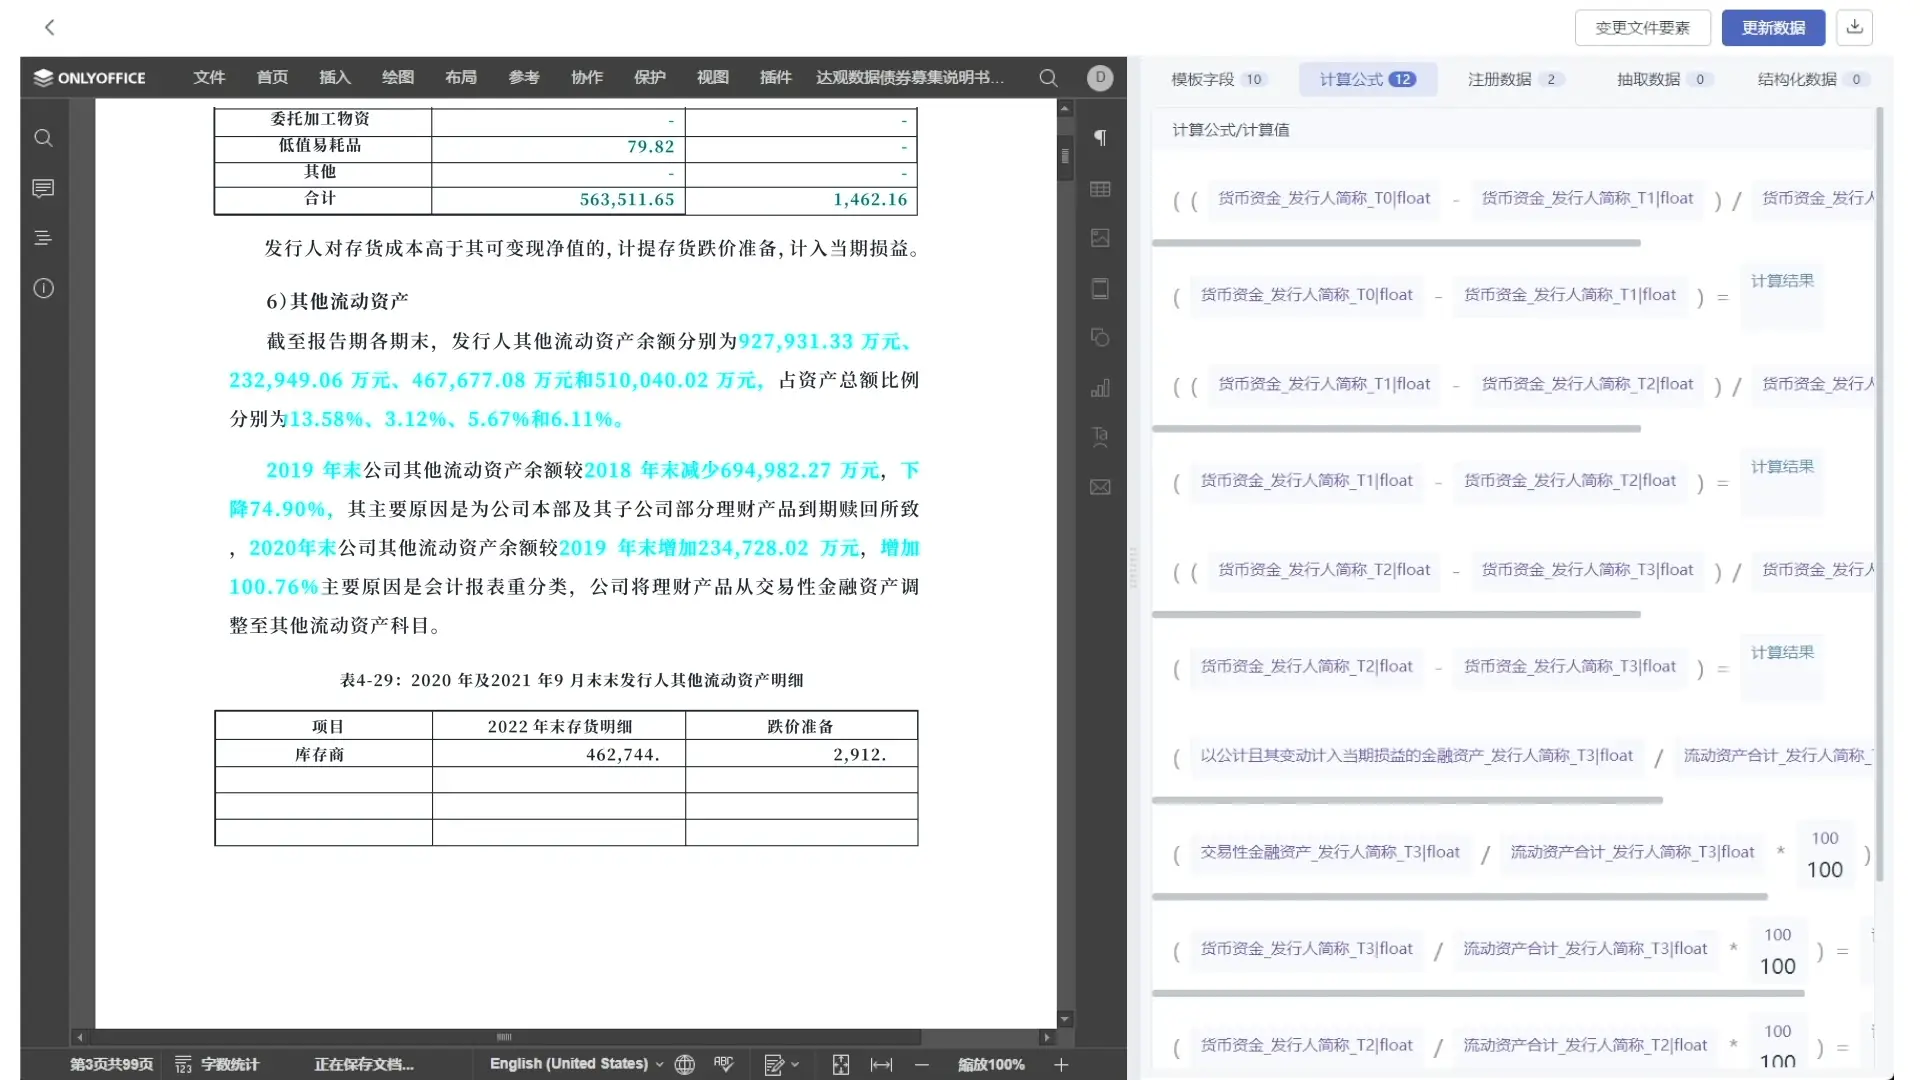Toggle paragraph settings icon on right sidebar
The width and height of the screenshot is (1920, 1080).
tap(1100, 138)
